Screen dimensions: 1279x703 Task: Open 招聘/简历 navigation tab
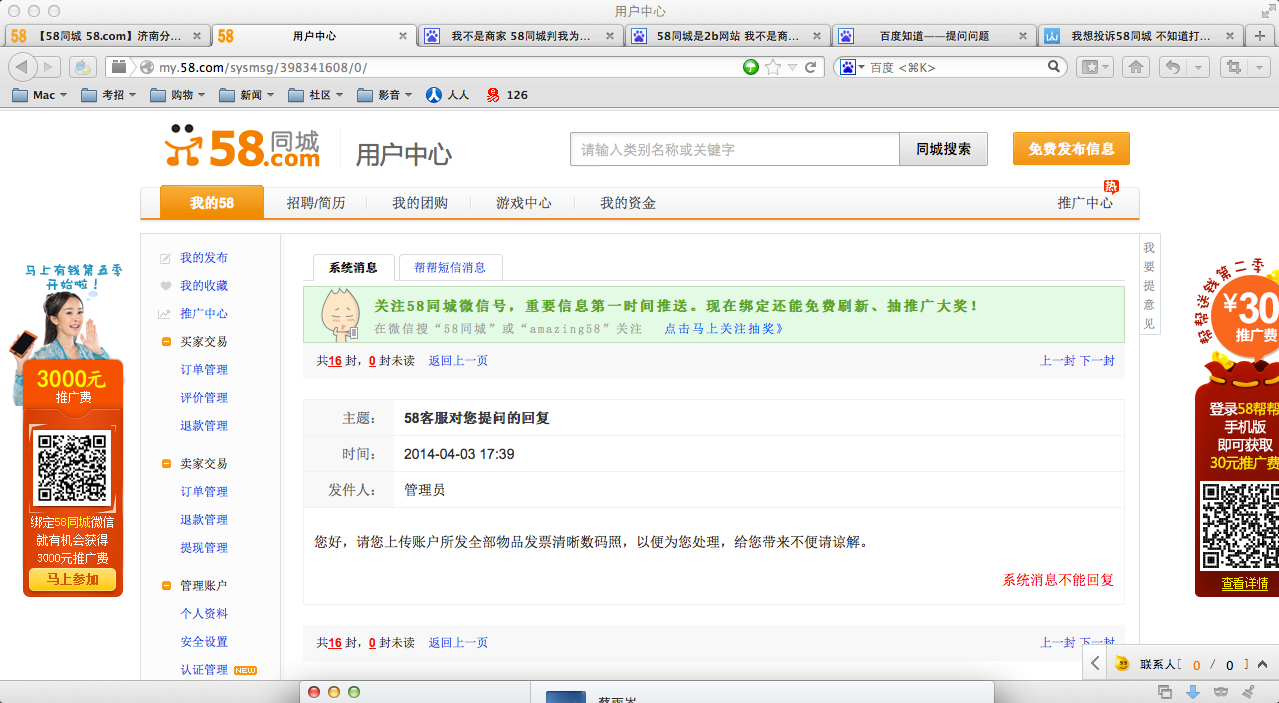tap(316, 203)
